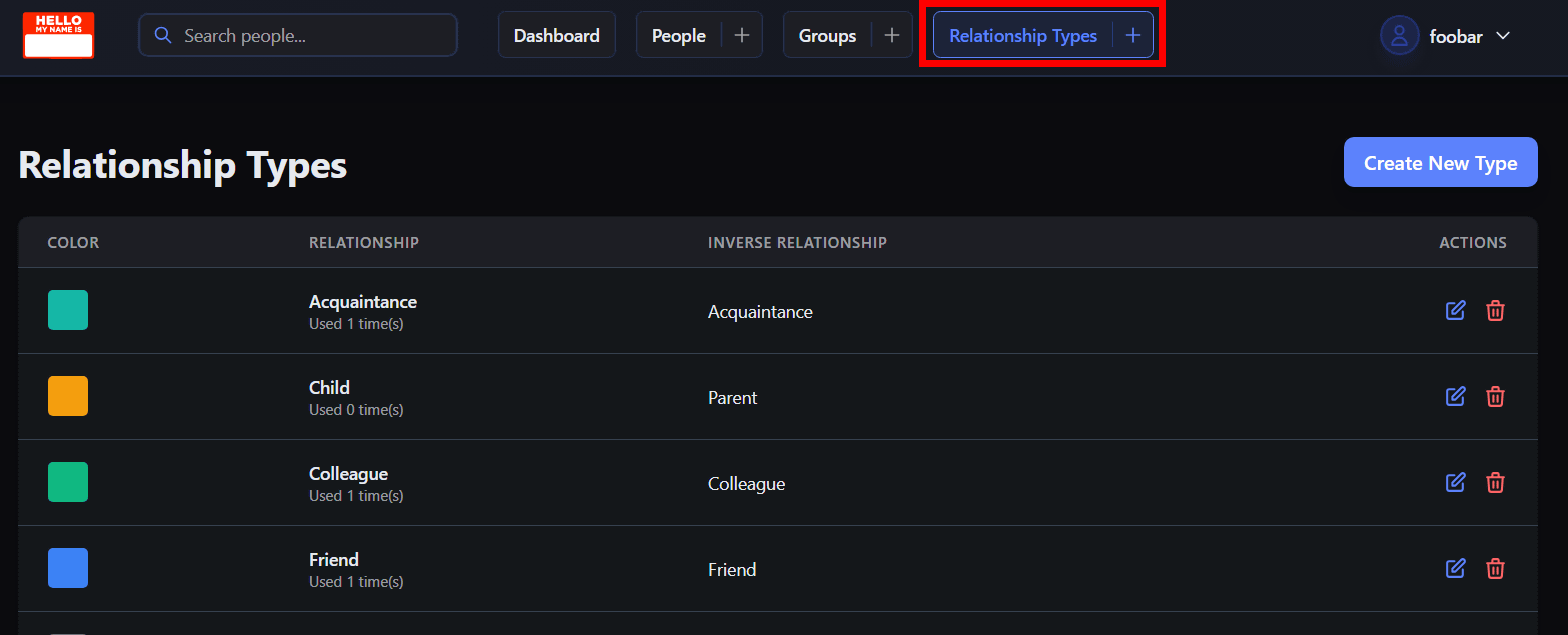Edit the Acquaintance relationship type
The image size is (1568, 635).
(x=1455, y=311)
